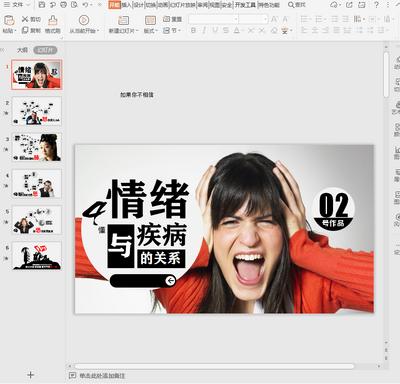Click the justify text alignment icon

[x=337, y=31]
